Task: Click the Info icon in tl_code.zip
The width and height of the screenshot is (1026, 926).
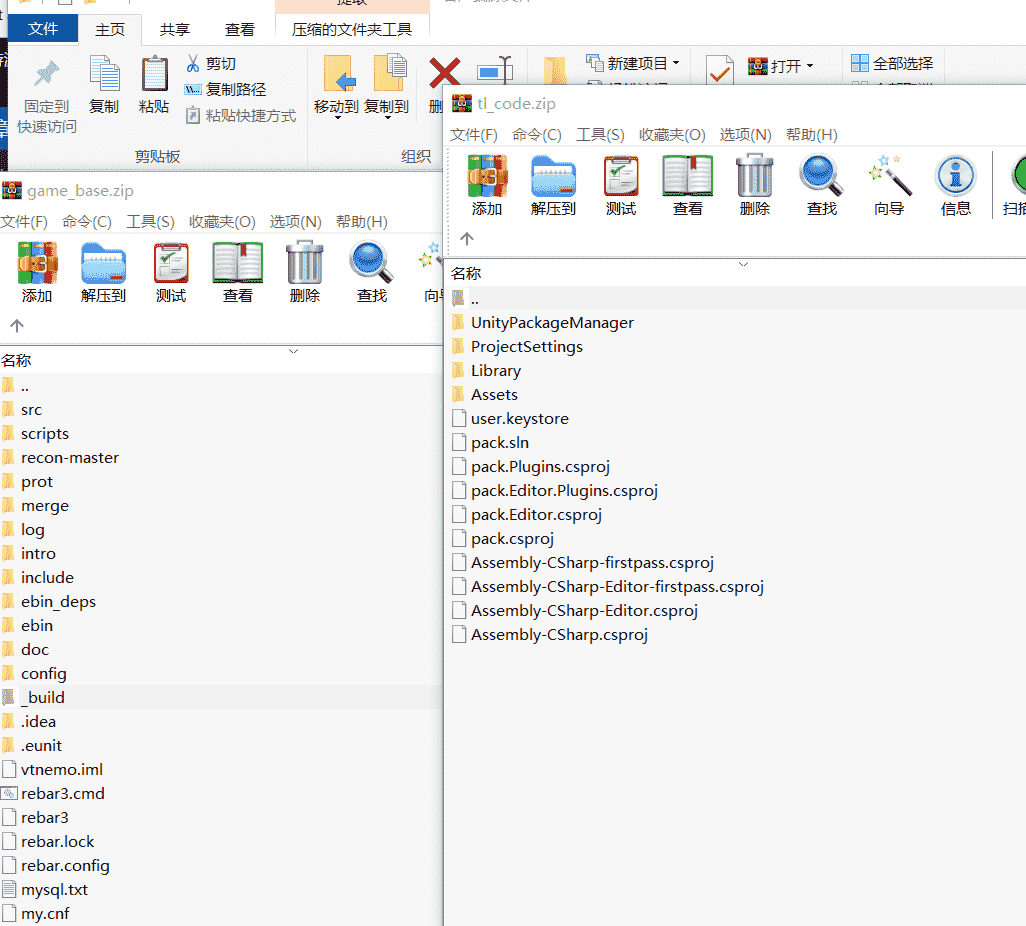Action: click(955, 177)
